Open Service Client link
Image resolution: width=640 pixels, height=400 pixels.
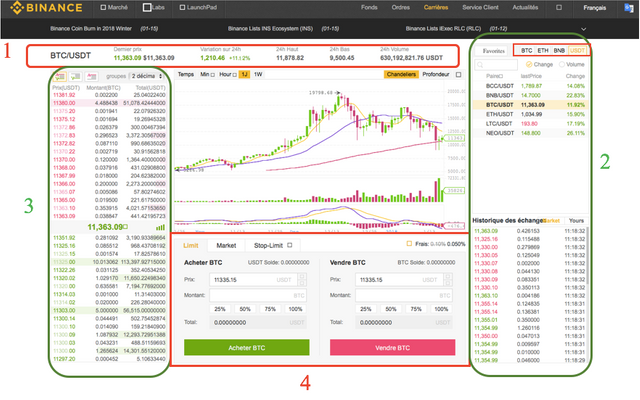coord(480,7)
